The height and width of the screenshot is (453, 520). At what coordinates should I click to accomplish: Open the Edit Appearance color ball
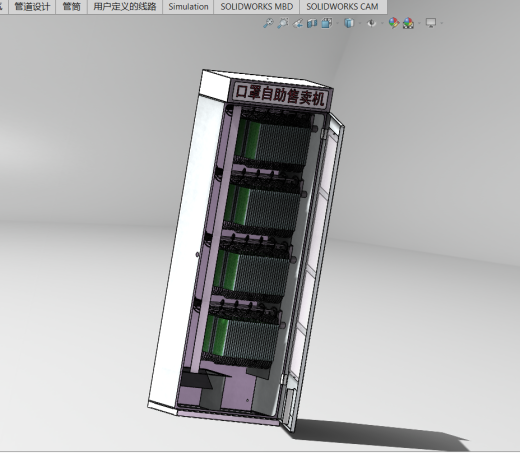coord(394,23)
